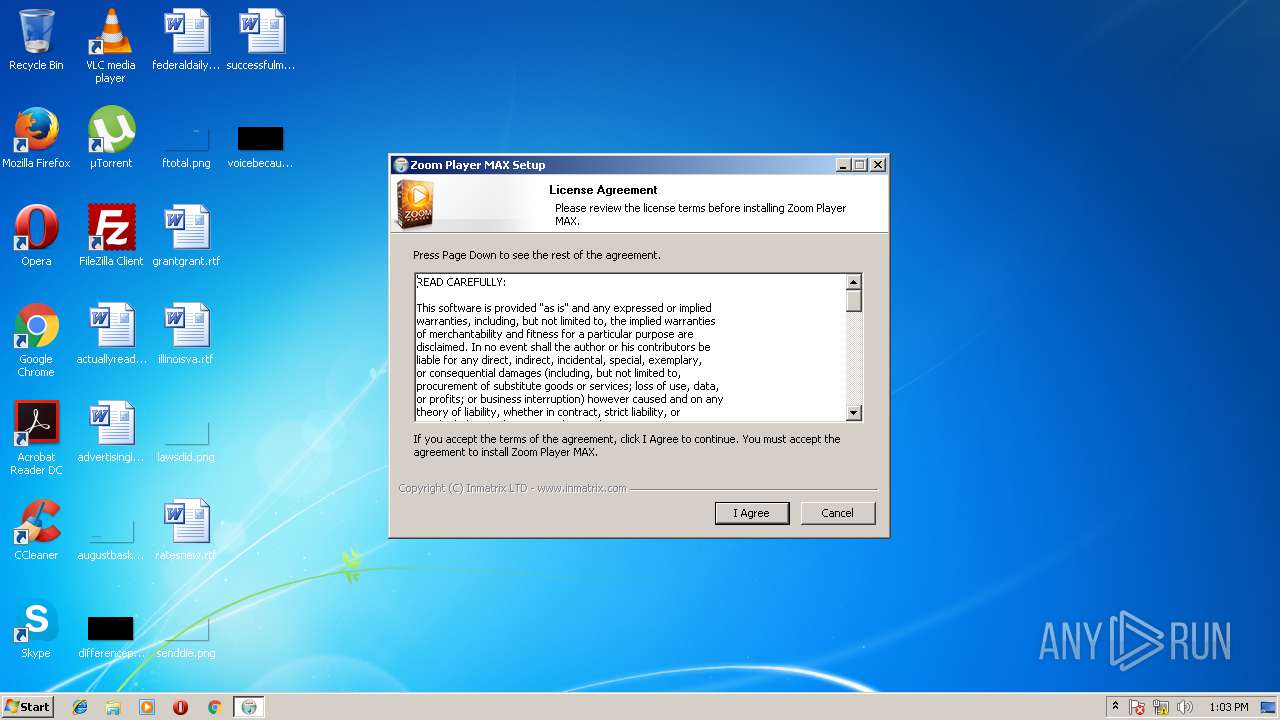The image size is (1280, 720).
Task: Select the illinoisva.rtf document icon
Action: tap(186, 334)
